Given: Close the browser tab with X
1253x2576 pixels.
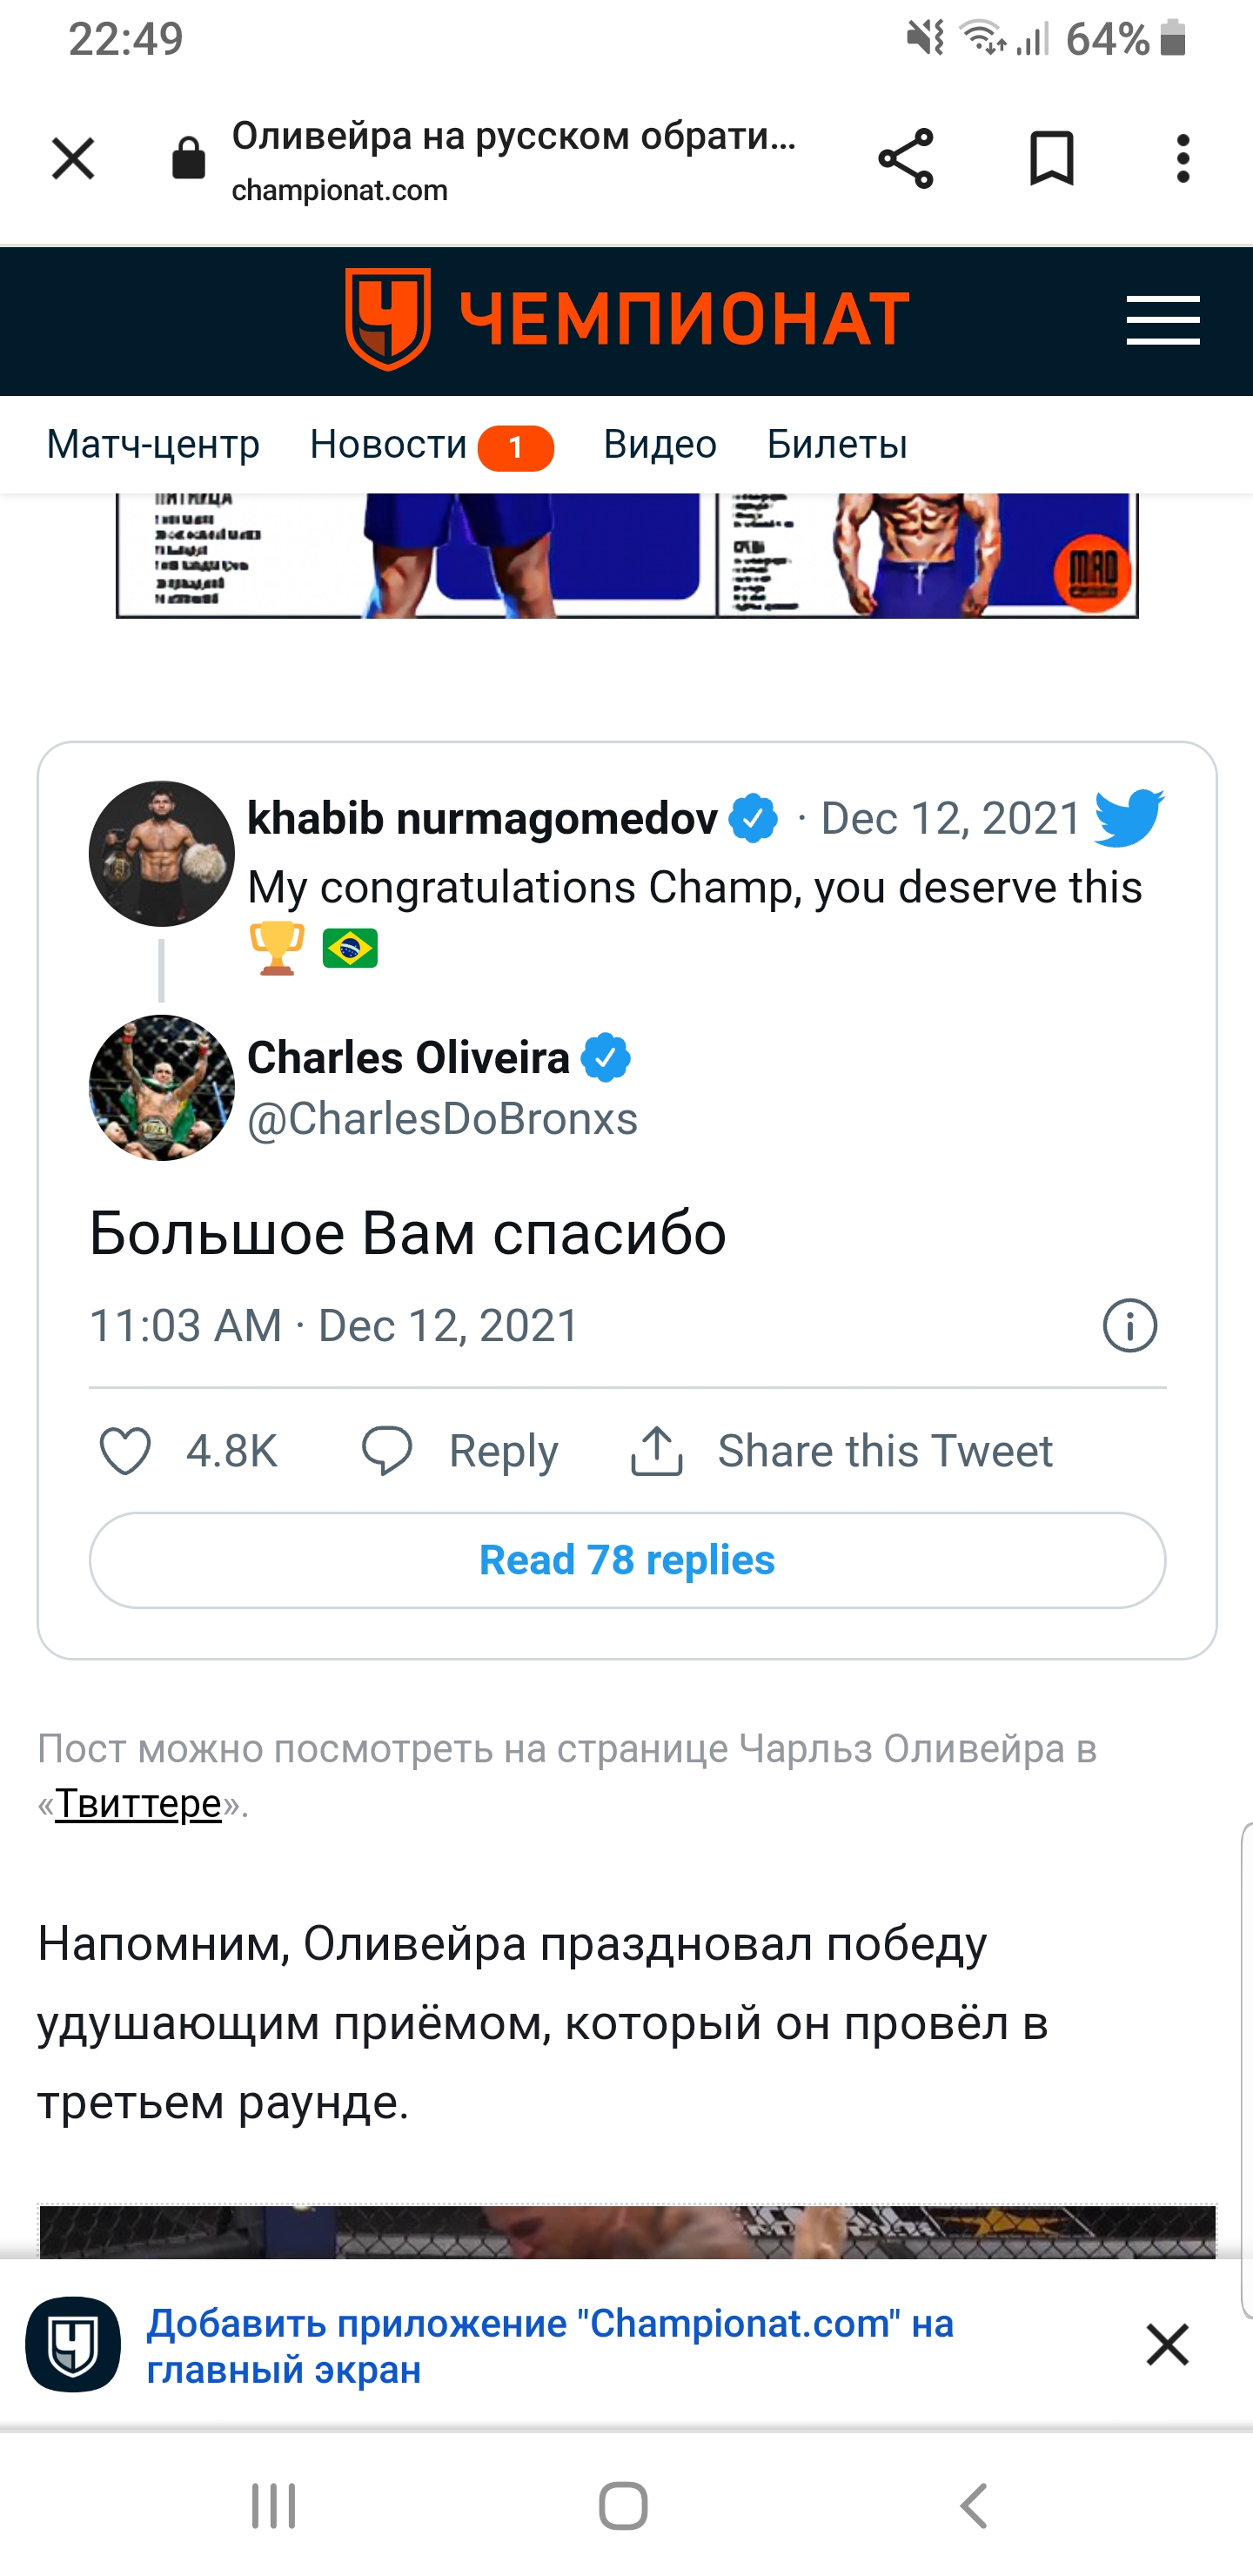Looking at the screenshot, I should pyautogui.click(x=73, y=158).
